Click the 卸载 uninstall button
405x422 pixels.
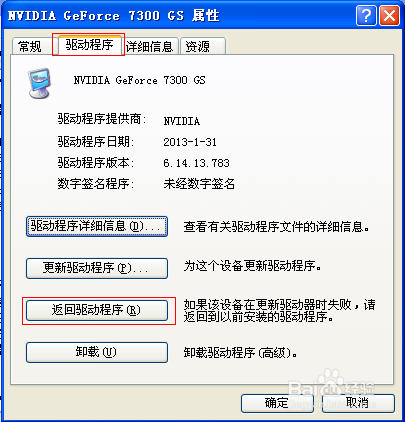97,352
